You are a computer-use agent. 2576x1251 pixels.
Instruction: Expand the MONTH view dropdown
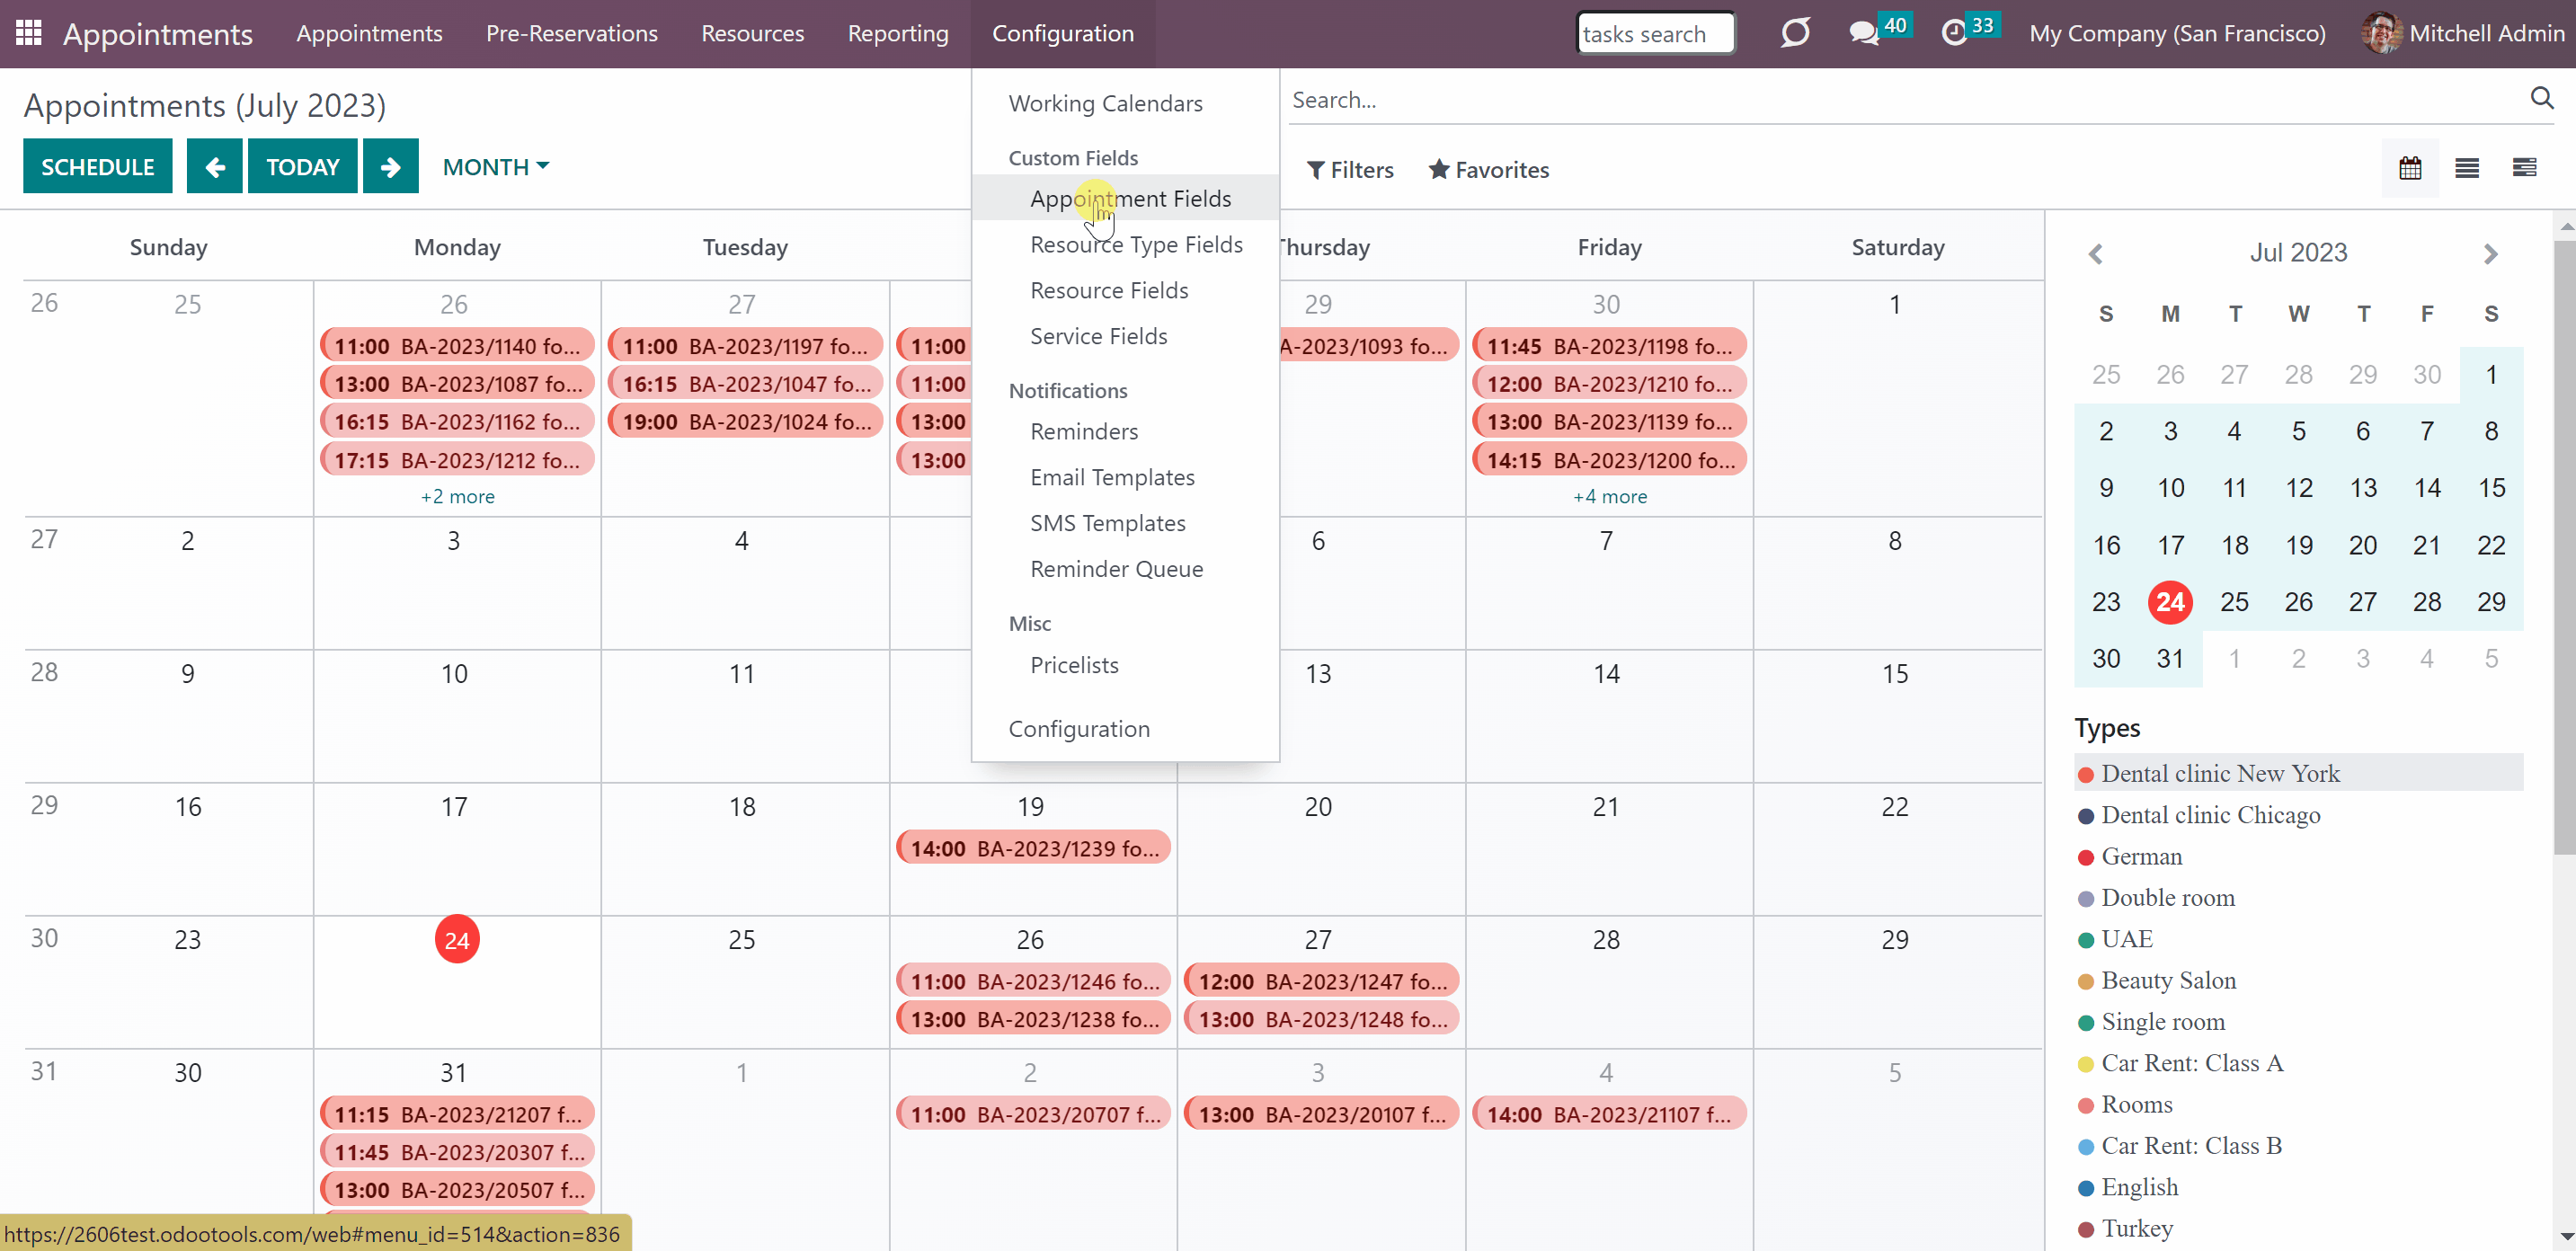[496, 166]
